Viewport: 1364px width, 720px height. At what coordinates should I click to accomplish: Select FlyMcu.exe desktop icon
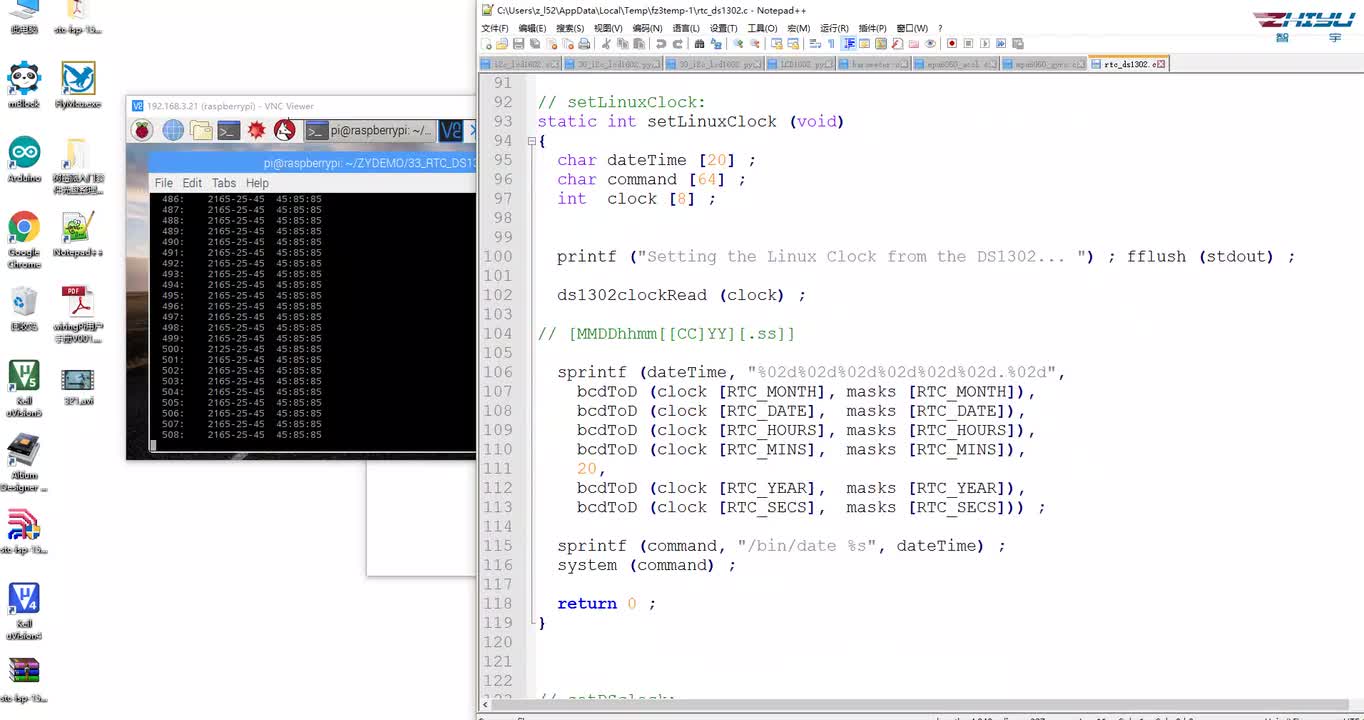pyautogui.click(x=78, y=84)
